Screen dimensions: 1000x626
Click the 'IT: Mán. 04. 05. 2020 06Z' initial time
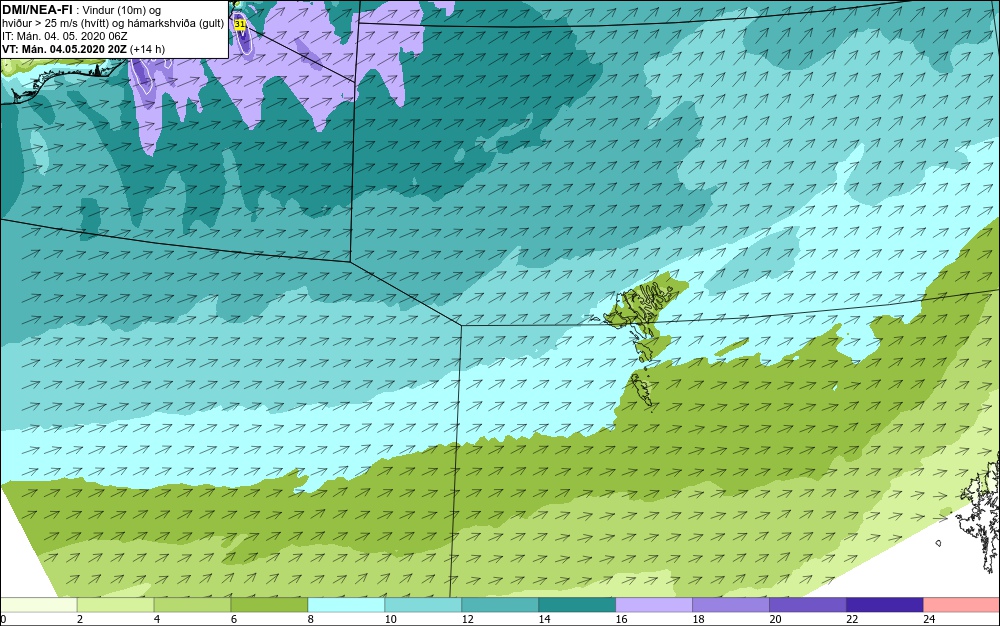pyautogui.click(x=64, y=36)
